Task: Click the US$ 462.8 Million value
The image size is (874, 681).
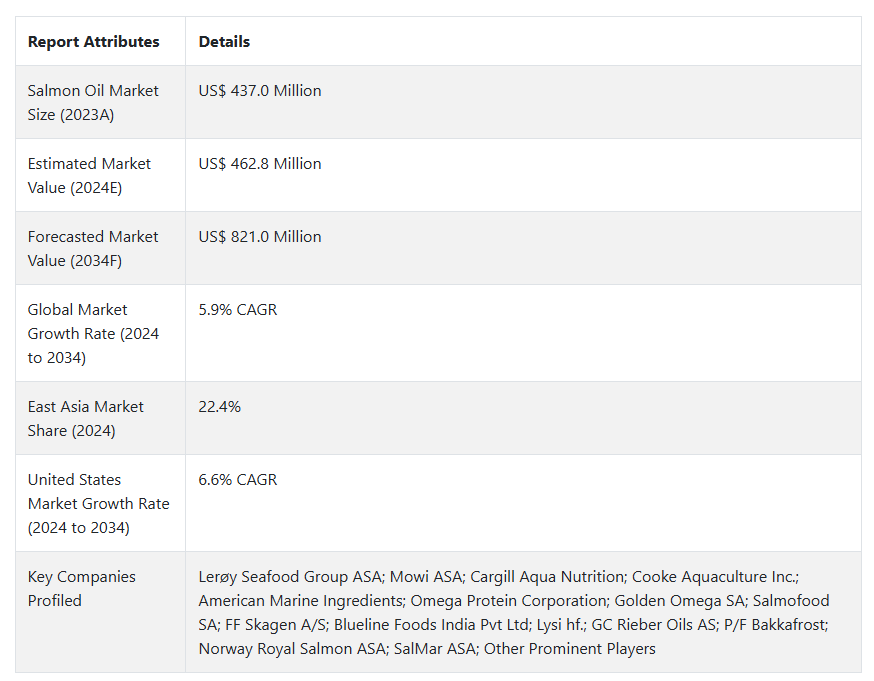Action: pos(260,164)
